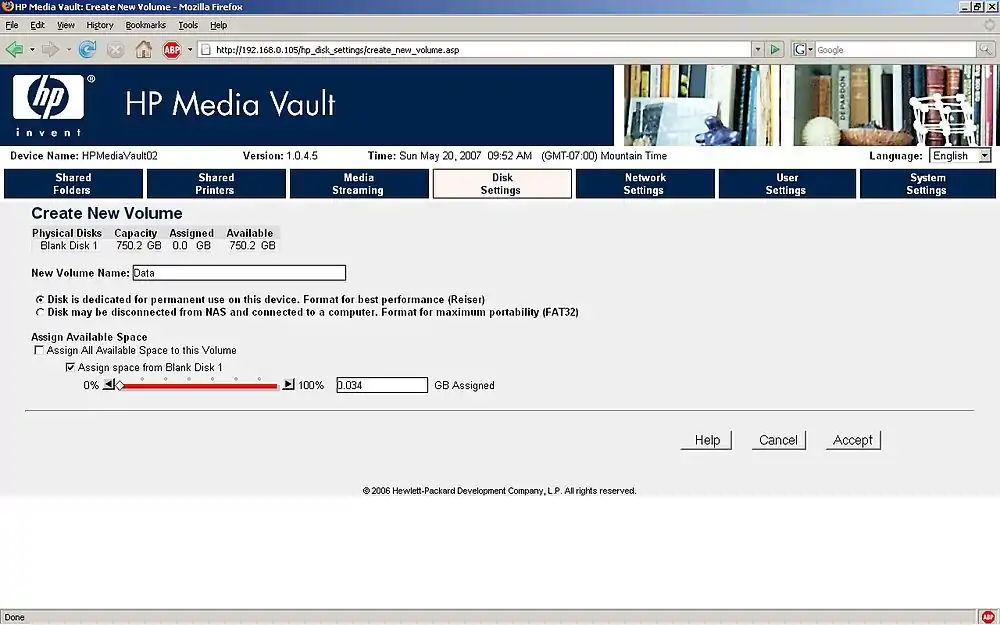Expand the address bar URL history dropdown

click(757, 49)
